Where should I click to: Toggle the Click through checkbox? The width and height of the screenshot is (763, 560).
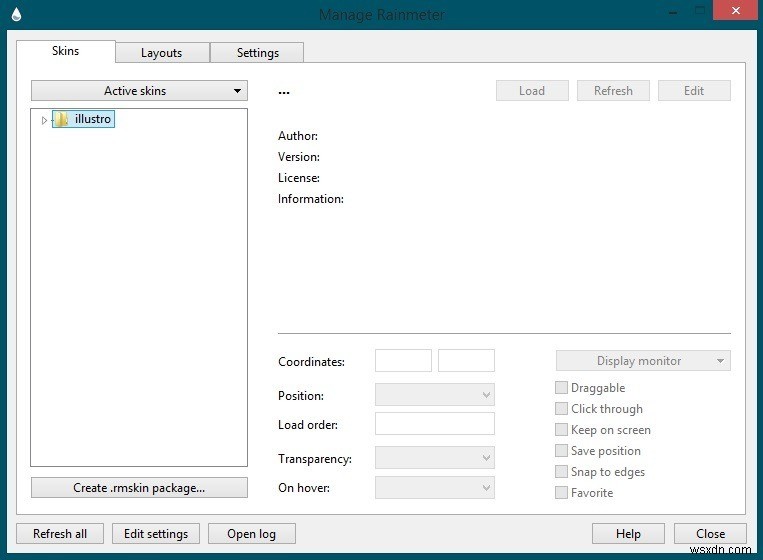click(561, 408)
